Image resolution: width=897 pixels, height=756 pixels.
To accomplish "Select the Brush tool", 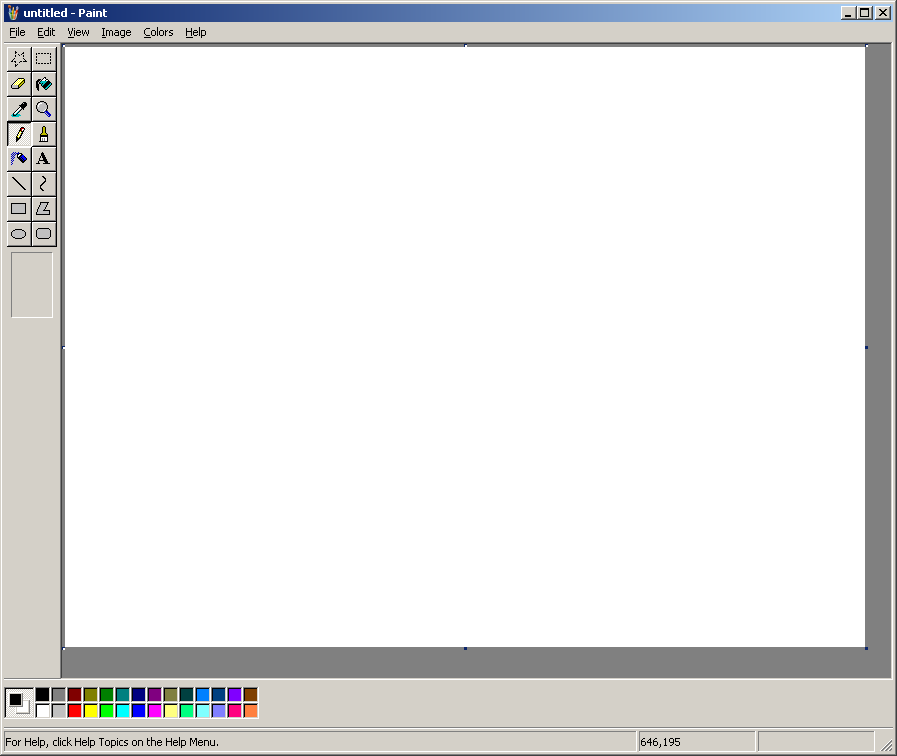I will click(x=43, y=134).
